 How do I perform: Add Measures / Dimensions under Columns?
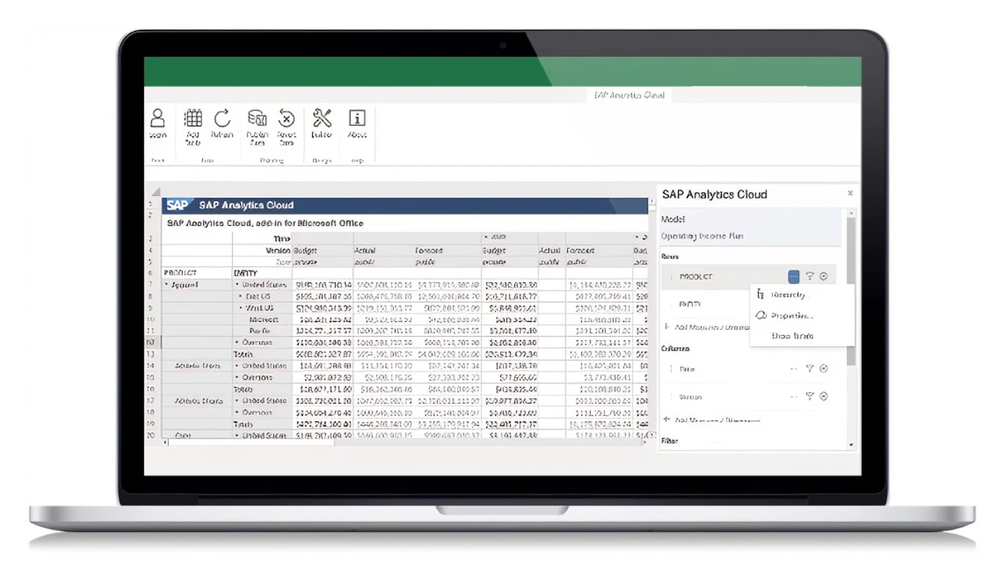point(712,420)
